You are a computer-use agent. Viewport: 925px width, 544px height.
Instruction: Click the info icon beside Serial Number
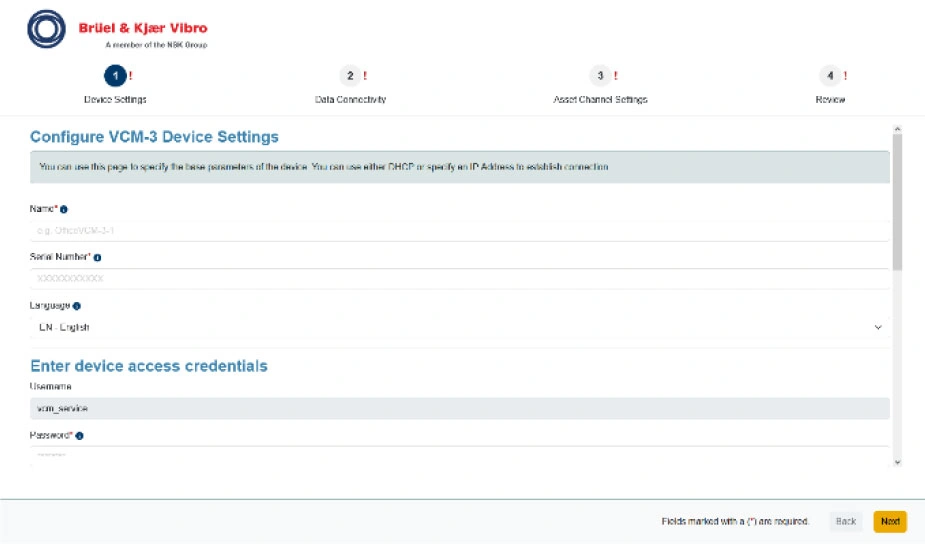pyautogui.click(x=97, y=257)
